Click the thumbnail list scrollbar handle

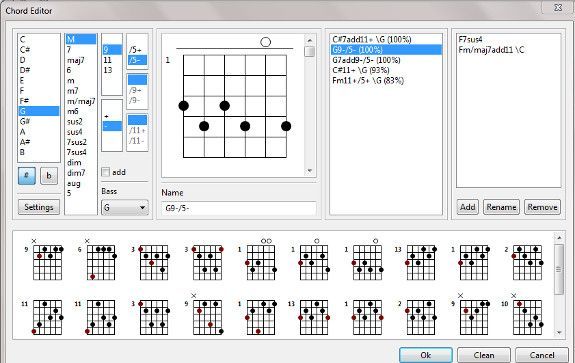(x=559, y=270)
